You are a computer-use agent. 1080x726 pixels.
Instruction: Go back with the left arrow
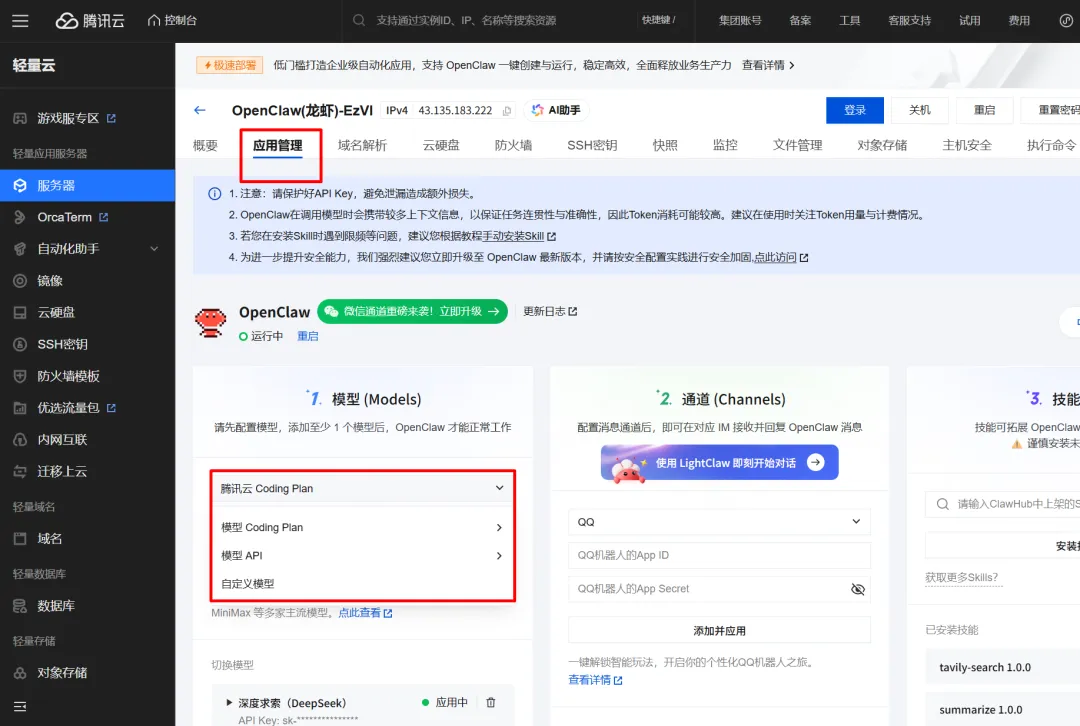click(200, 110)
